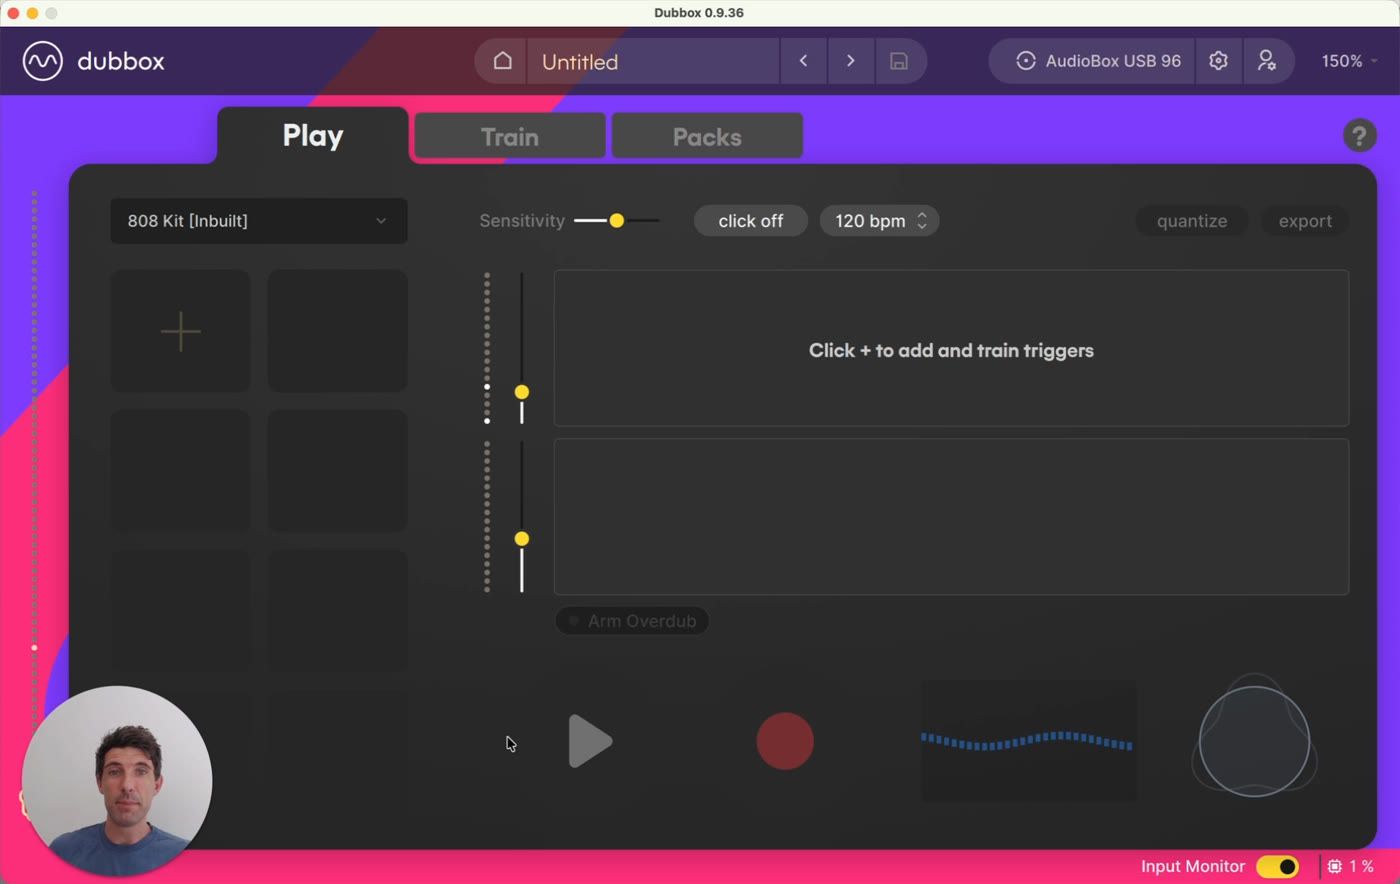
Task: Open user account settings icon
Action: pos(1267,61)
